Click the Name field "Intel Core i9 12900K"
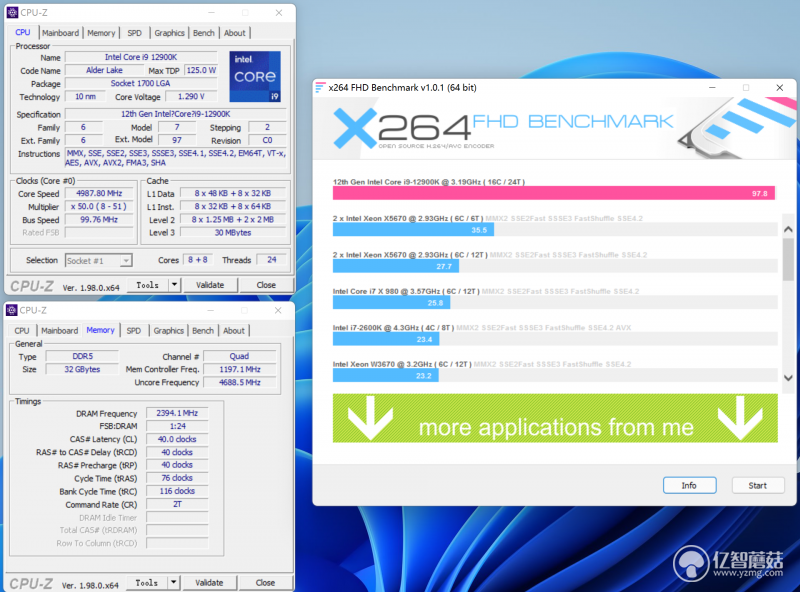The height and width of the screenshot is (592, 800). 141,57
